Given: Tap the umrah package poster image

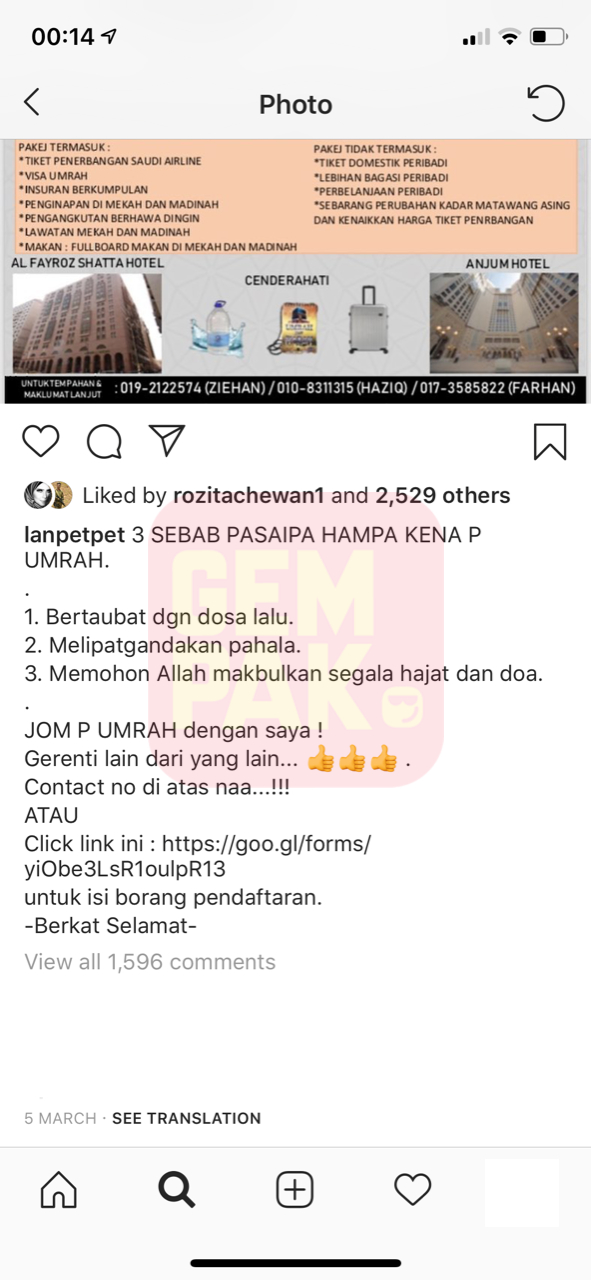Looking at the screenshot, I should [295, 271].
